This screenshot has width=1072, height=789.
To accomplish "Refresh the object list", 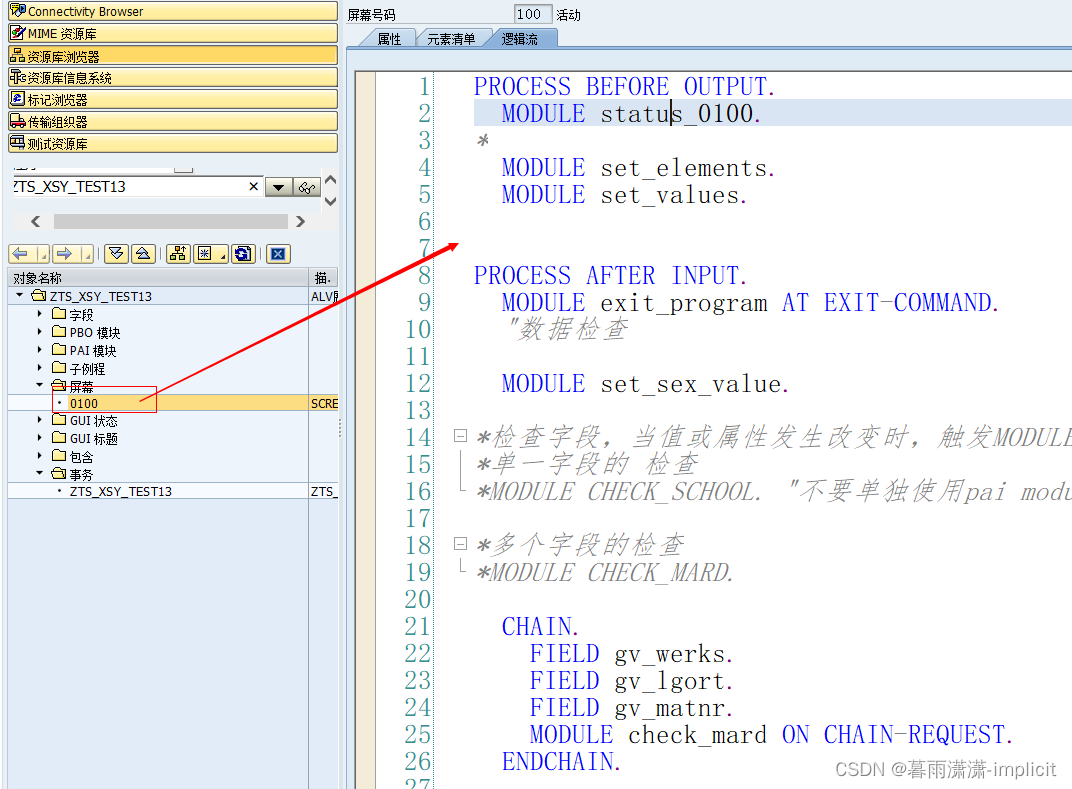I will coord(243,254).
